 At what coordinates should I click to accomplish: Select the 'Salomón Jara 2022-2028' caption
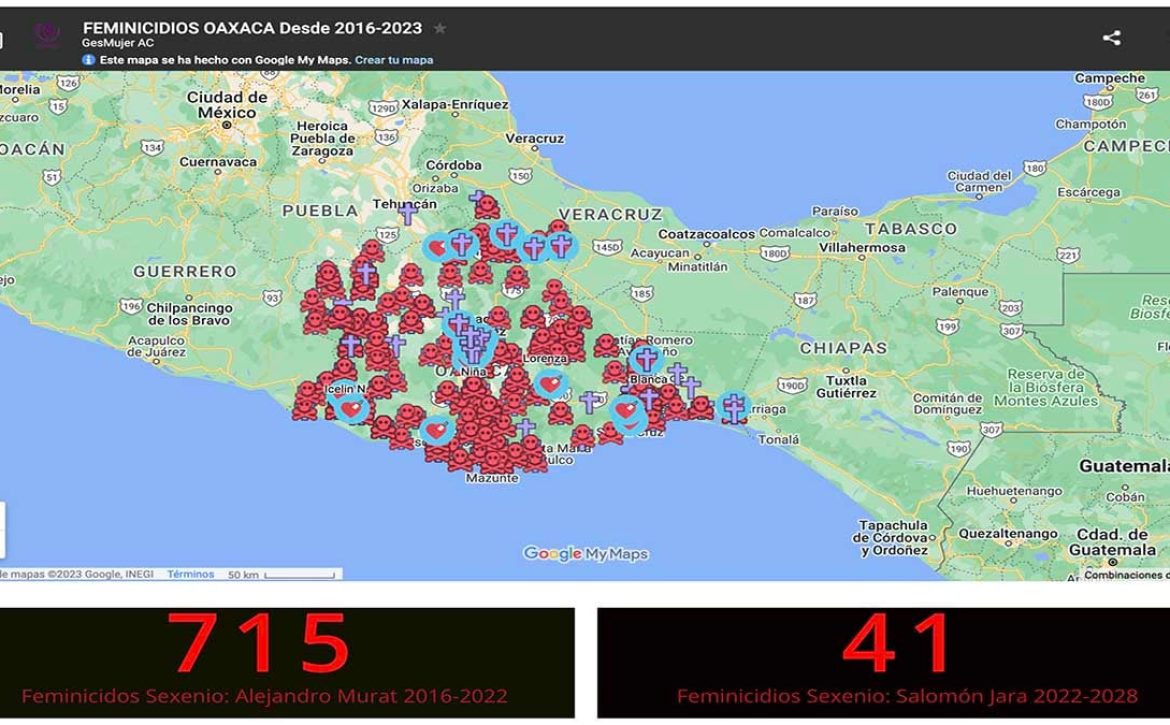pyautogui.click(x=1016, y=696)
